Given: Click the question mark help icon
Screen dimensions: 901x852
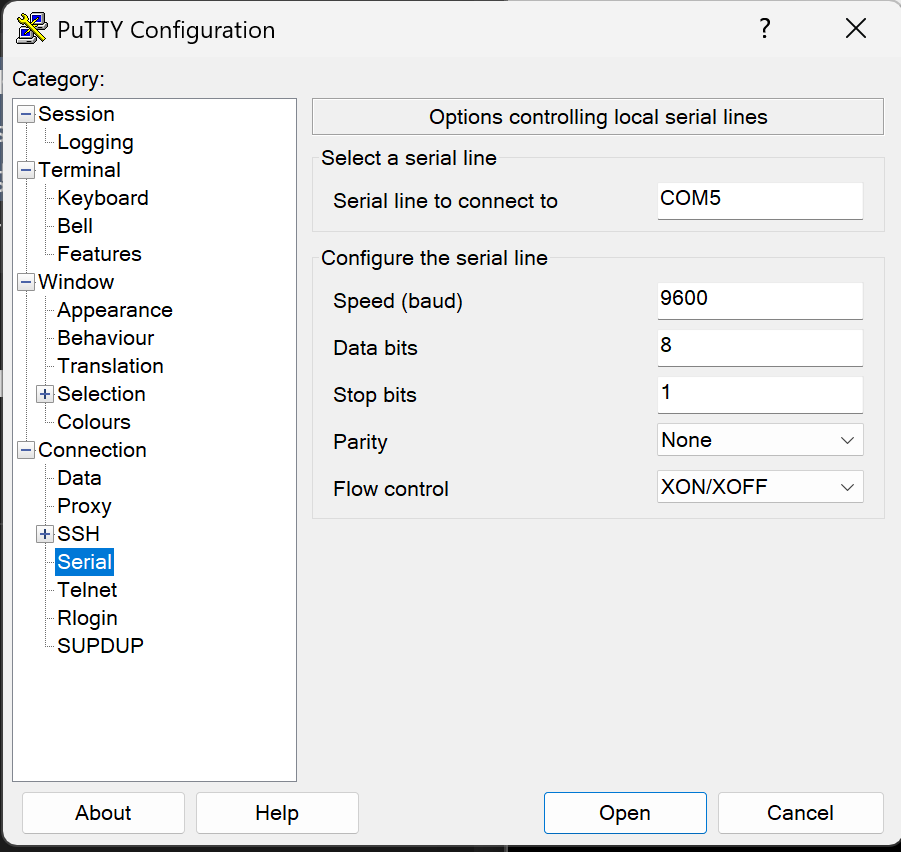Looking at the screenshot, I should 765,29.
